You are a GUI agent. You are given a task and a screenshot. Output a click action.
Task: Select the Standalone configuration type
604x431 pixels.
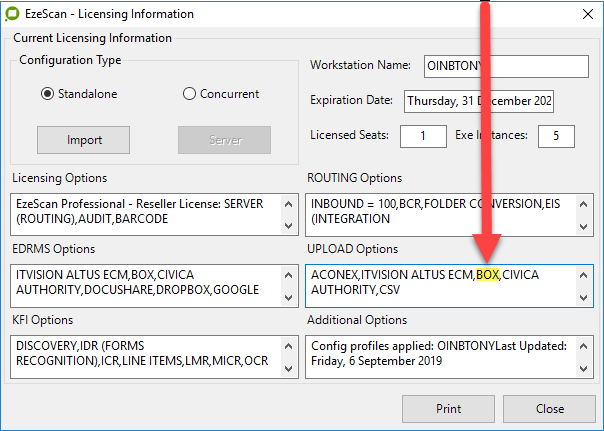coord(47,94)
